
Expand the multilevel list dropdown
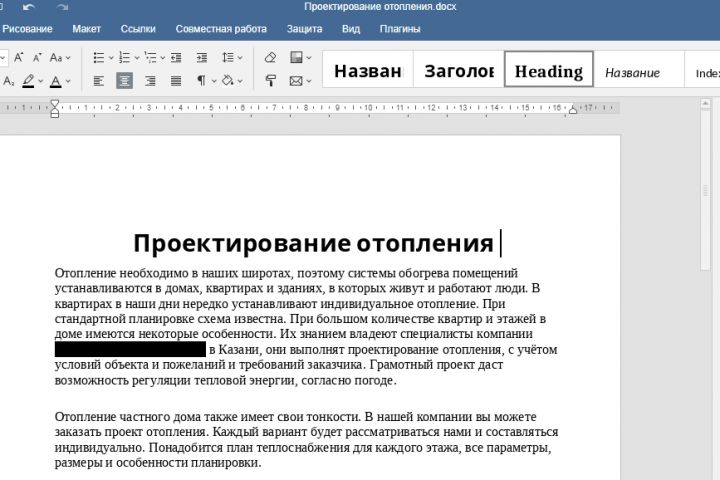point(163,58)
